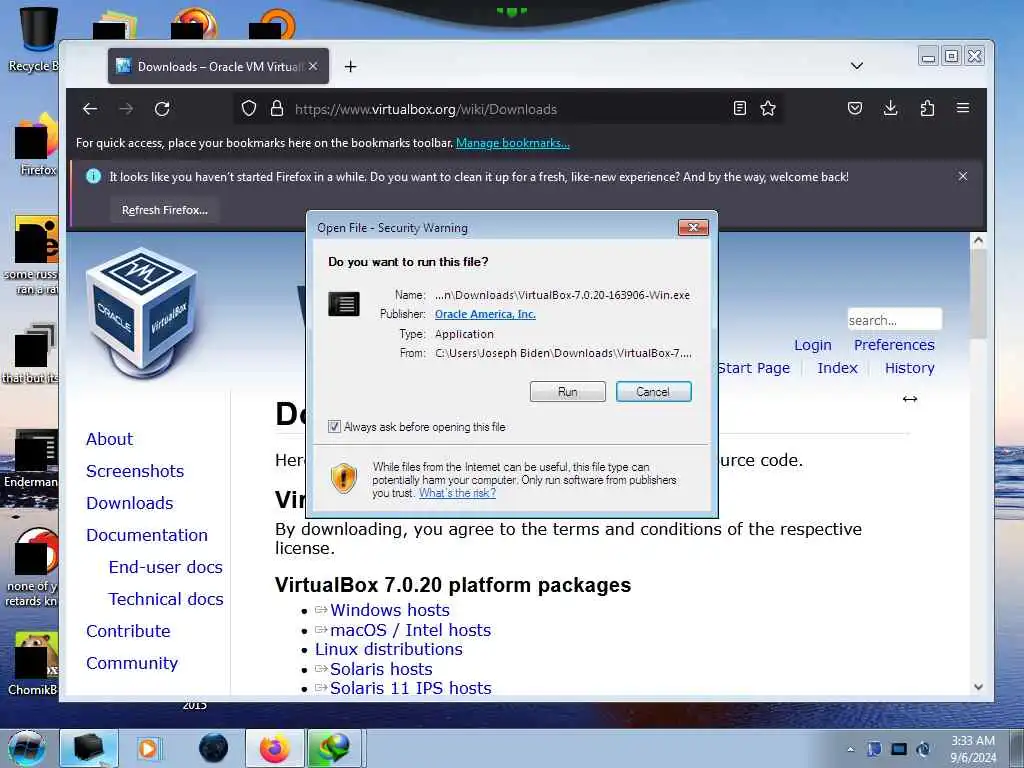
Task: Download the Windows hosts package
Action: [x=390, y=610]
